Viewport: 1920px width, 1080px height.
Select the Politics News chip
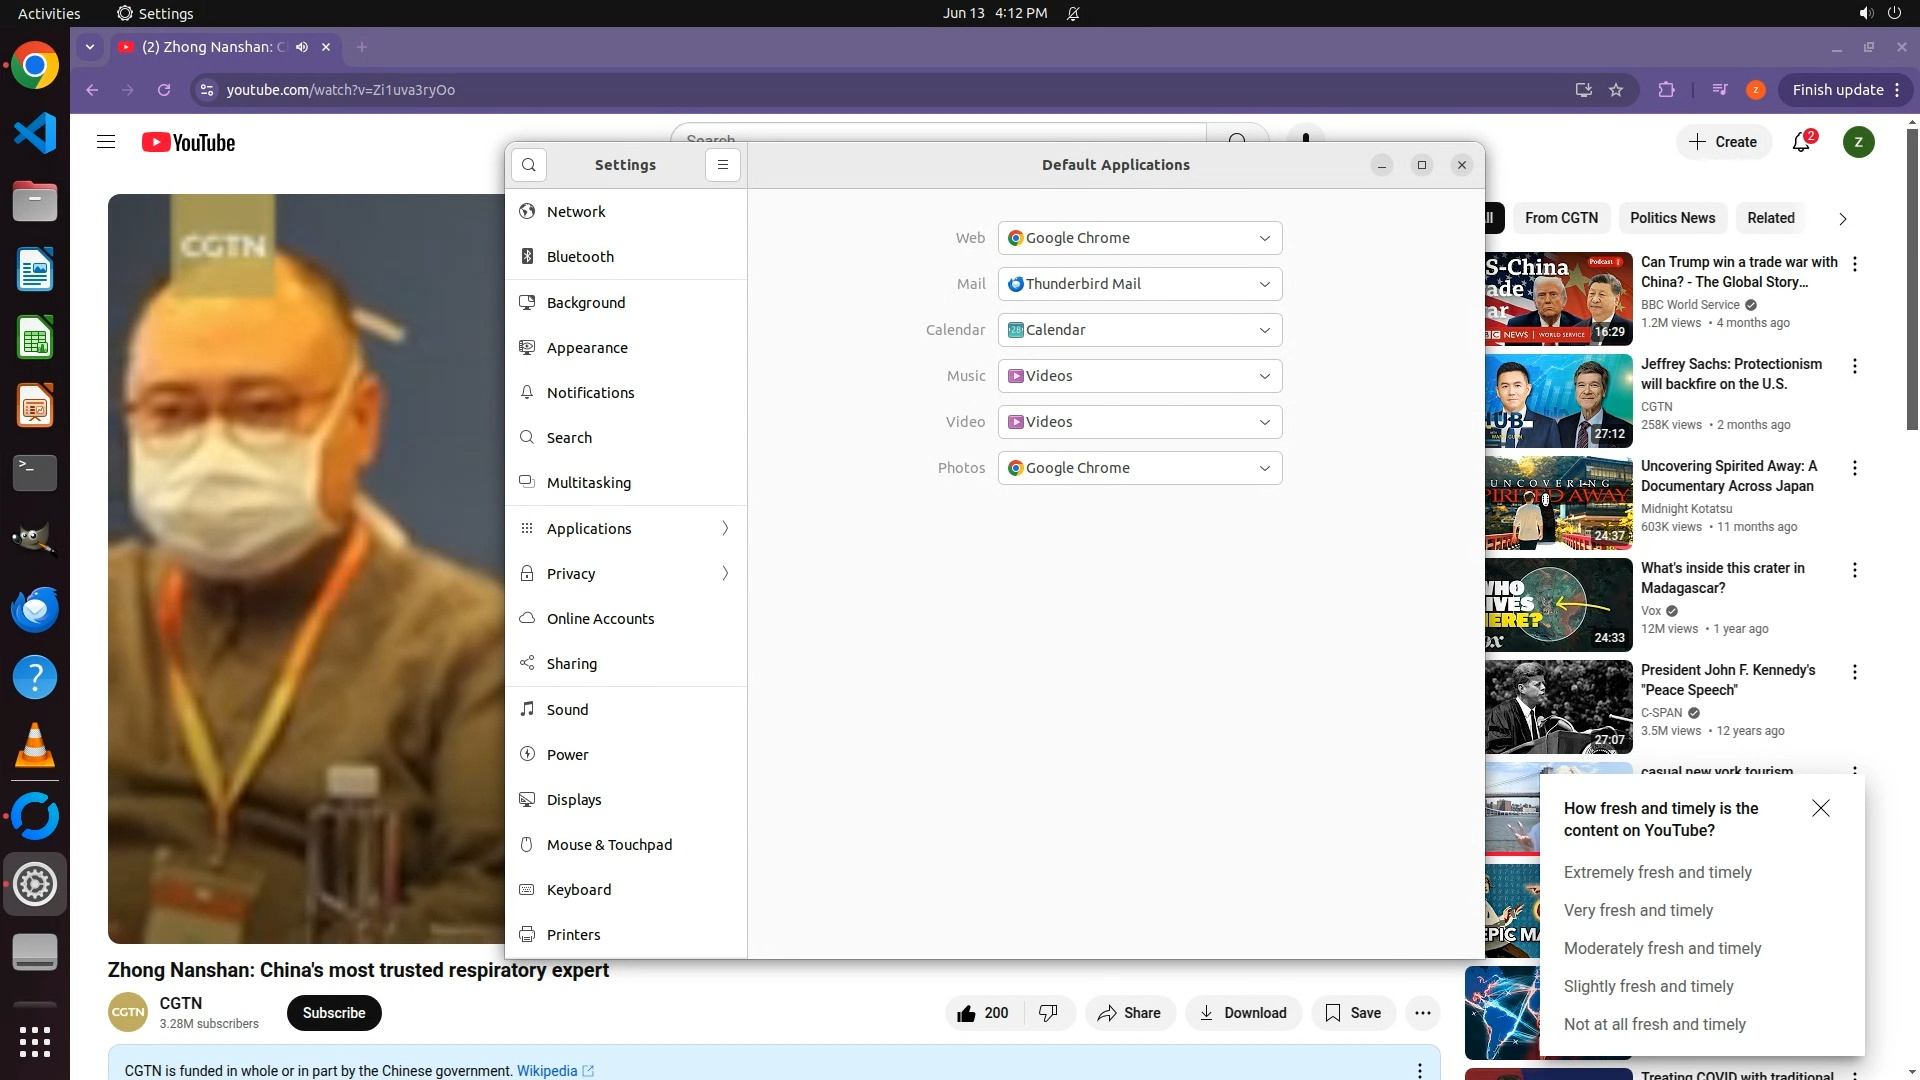1672,218
